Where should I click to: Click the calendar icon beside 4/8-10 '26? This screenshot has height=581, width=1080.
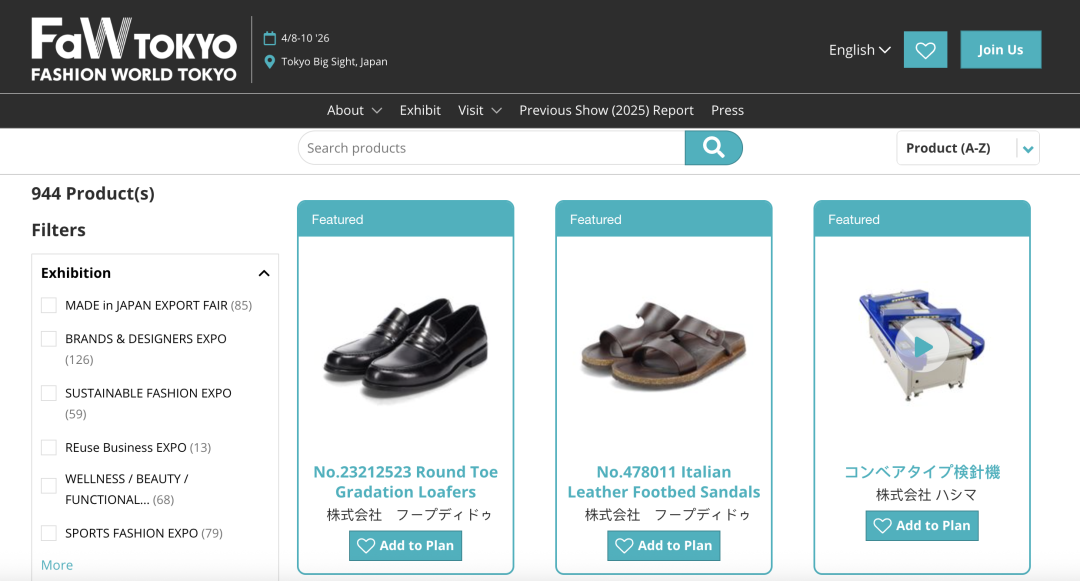(270, 39)
